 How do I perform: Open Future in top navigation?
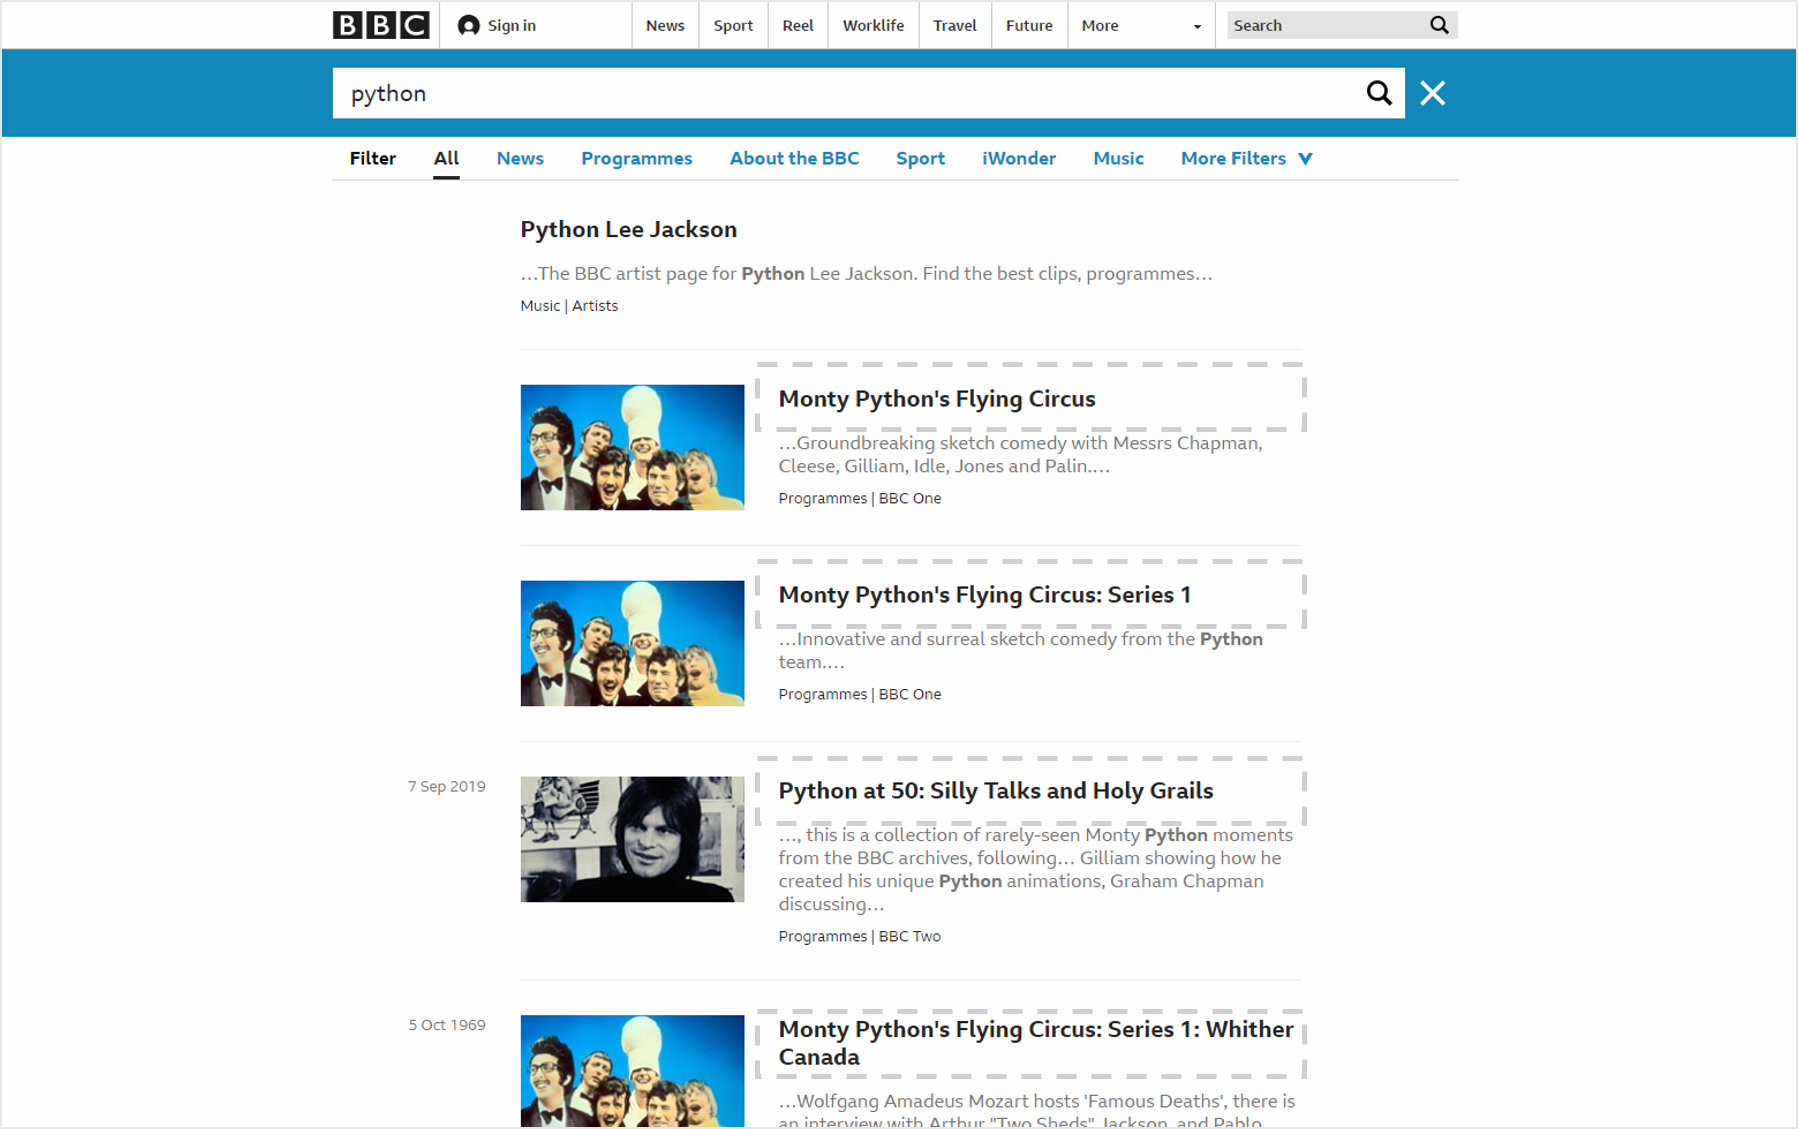coord(1029,26)
